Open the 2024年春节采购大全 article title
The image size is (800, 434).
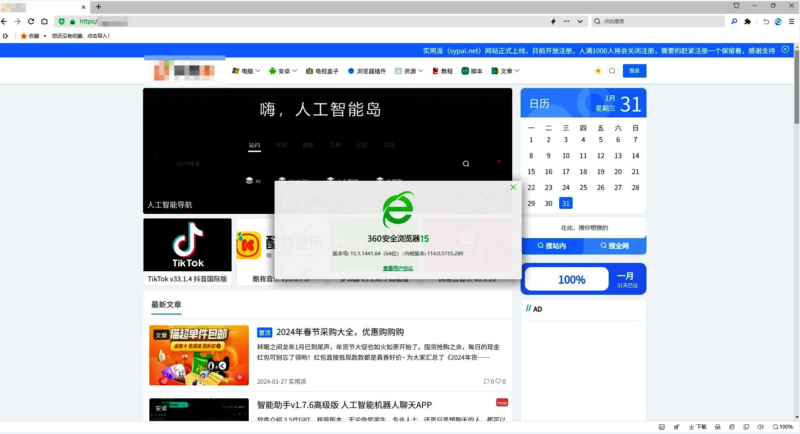point(340,332)
